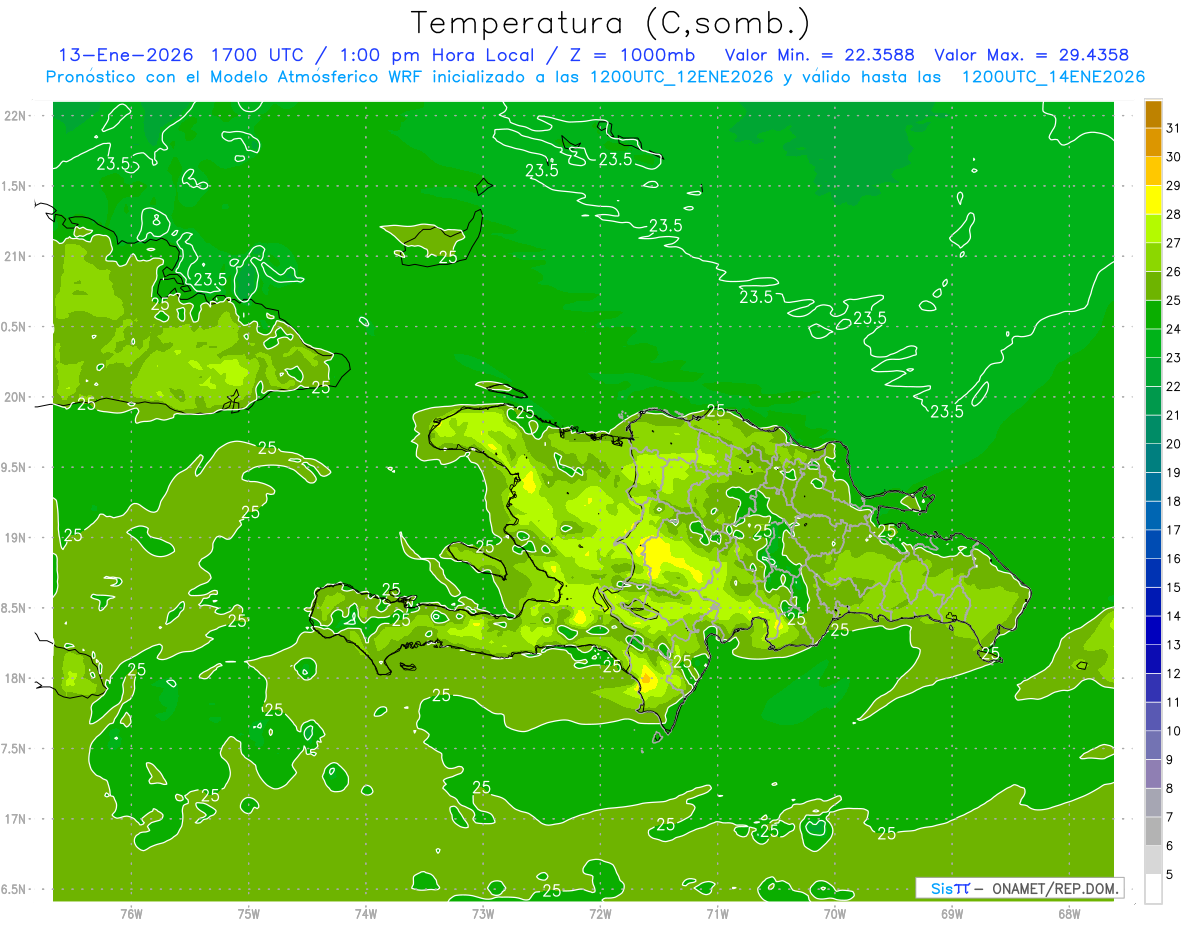Click the "76W" longitude axis label
This screenshot has width=1200, height=927.
(x=131, y=913)
